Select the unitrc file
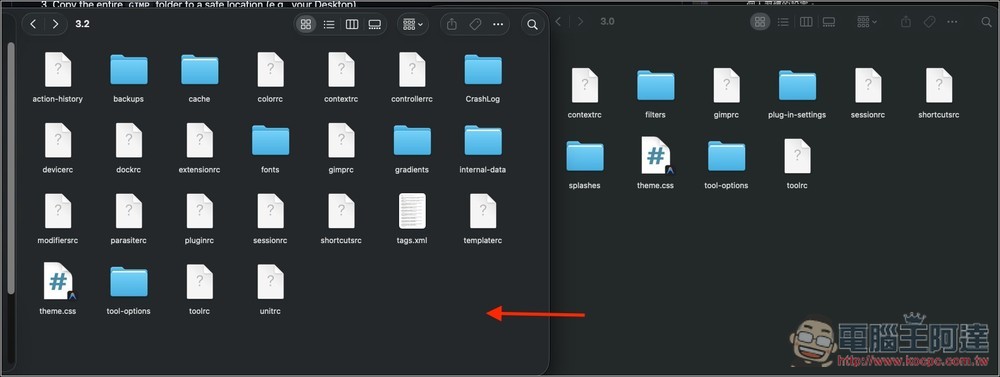This screenshot has width=1000, height=377. 270,289
